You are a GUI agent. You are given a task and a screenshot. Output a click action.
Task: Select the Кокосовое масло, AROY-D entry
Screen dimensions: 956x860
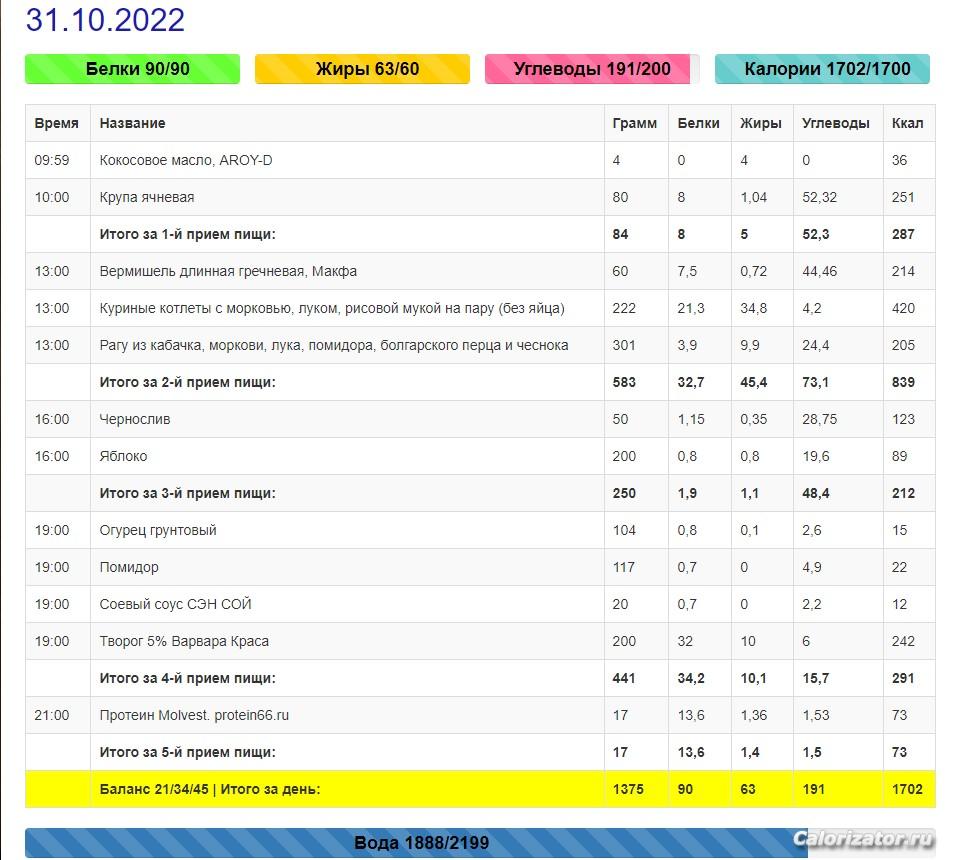pyautogui.click(x=186, y=160)
